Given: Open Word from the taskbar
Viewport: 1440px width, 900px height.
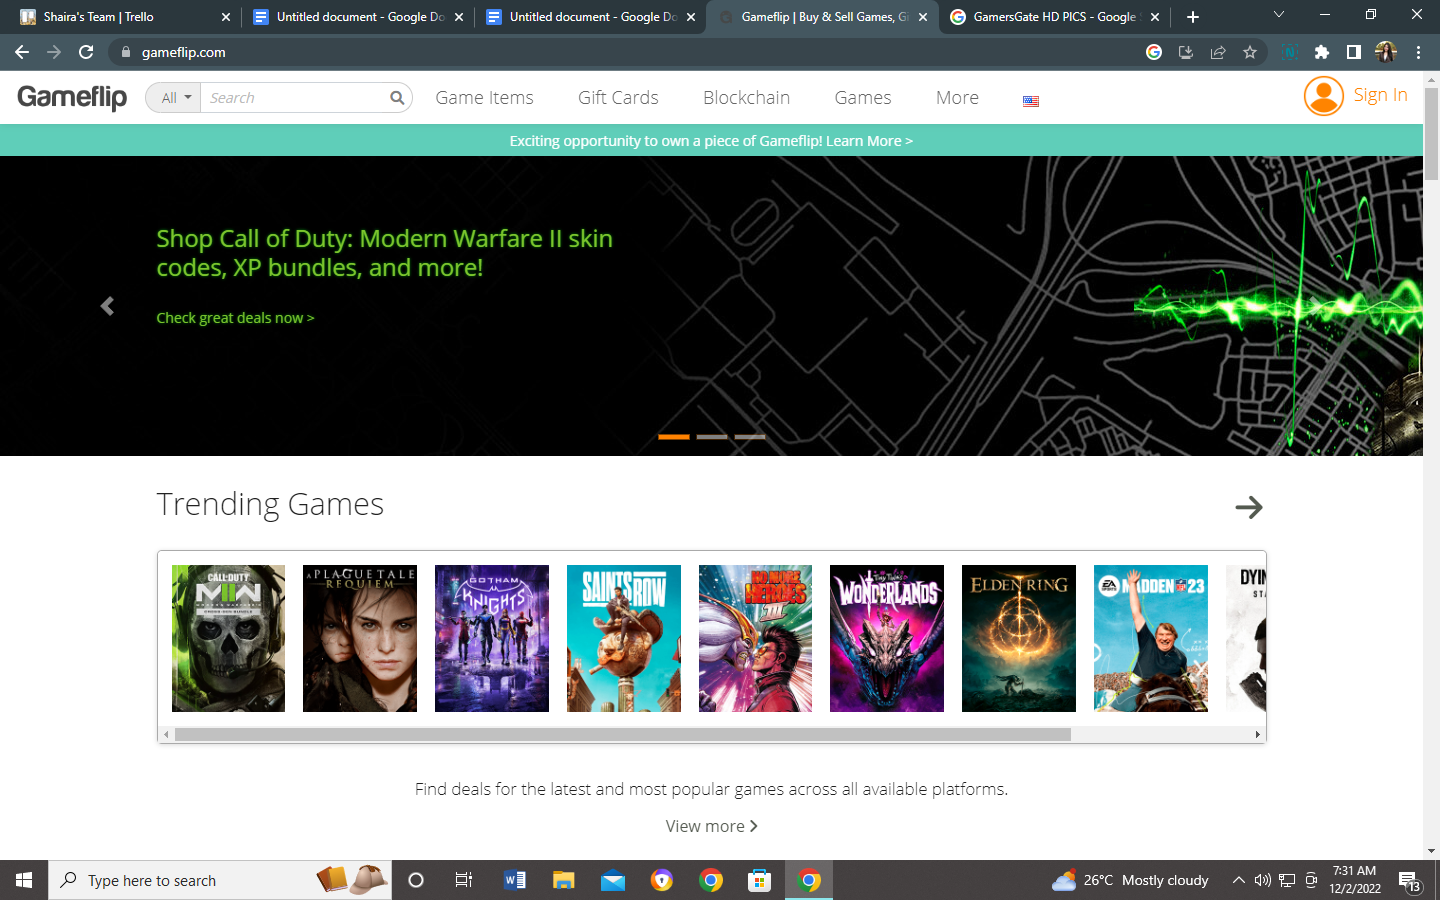Looking at the screenshot, I should coord(515,880).
